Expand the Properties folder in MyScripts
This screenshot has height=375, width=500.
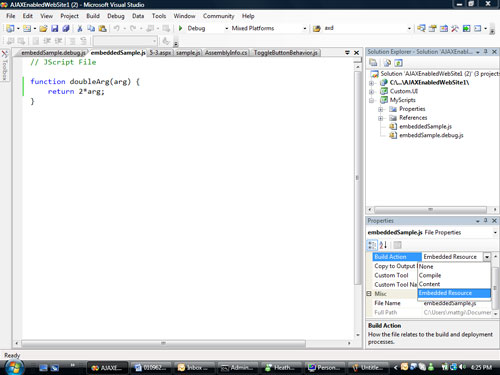pos(380,109)
